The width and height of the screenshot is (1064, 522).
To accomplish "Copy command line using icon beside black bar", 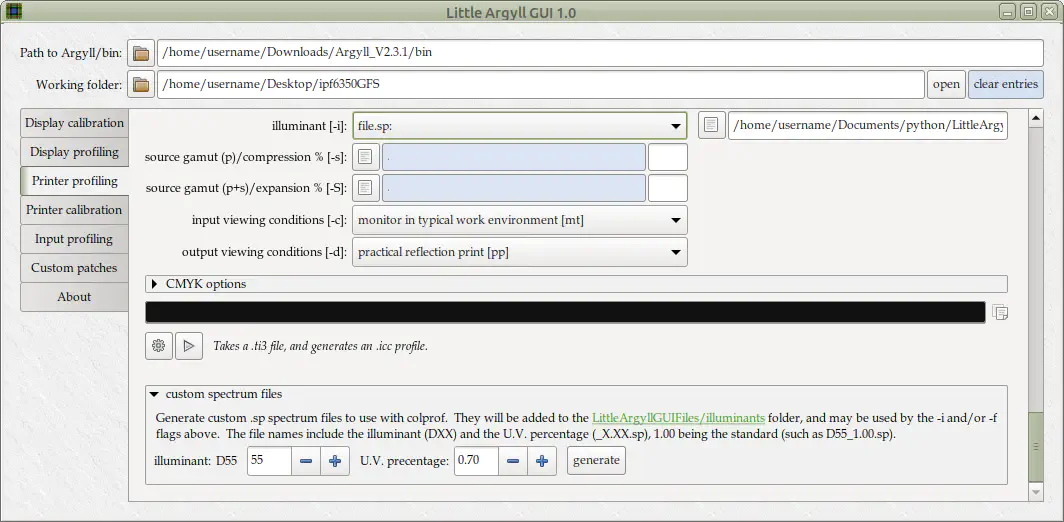I will (x=1000, y=312).
